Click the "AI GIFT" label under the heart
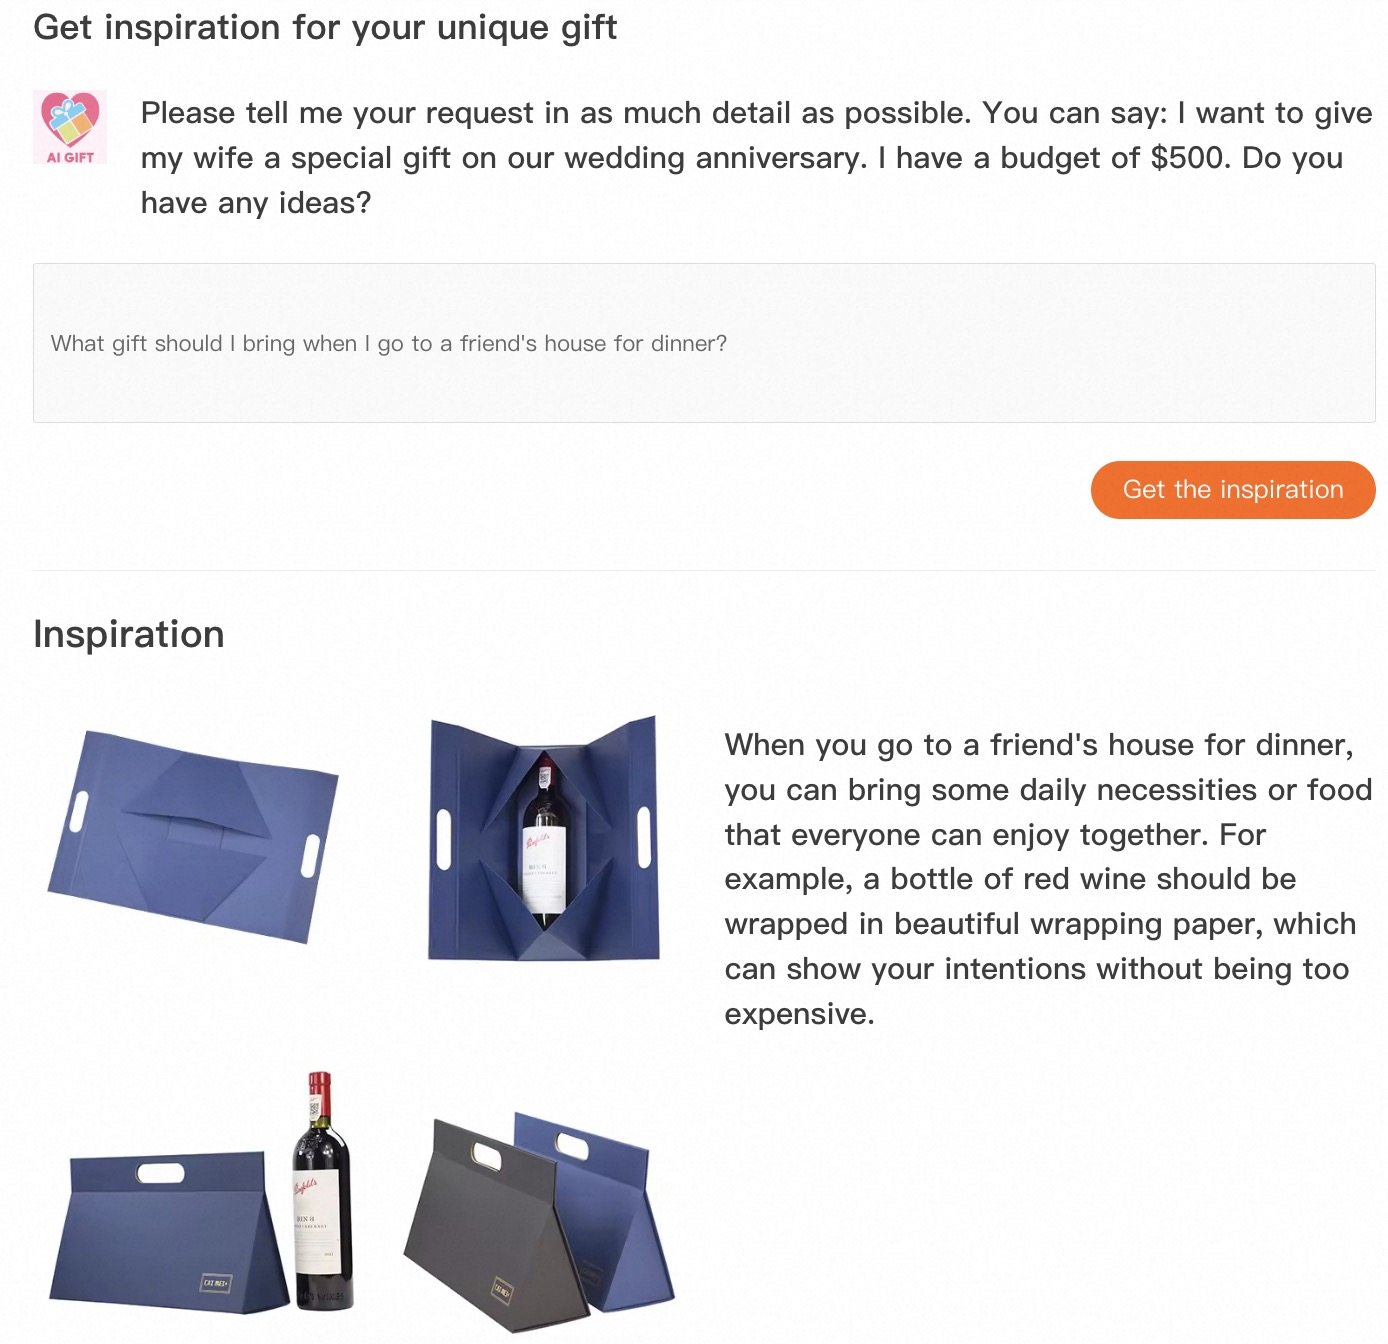 (x=70, y=157)
